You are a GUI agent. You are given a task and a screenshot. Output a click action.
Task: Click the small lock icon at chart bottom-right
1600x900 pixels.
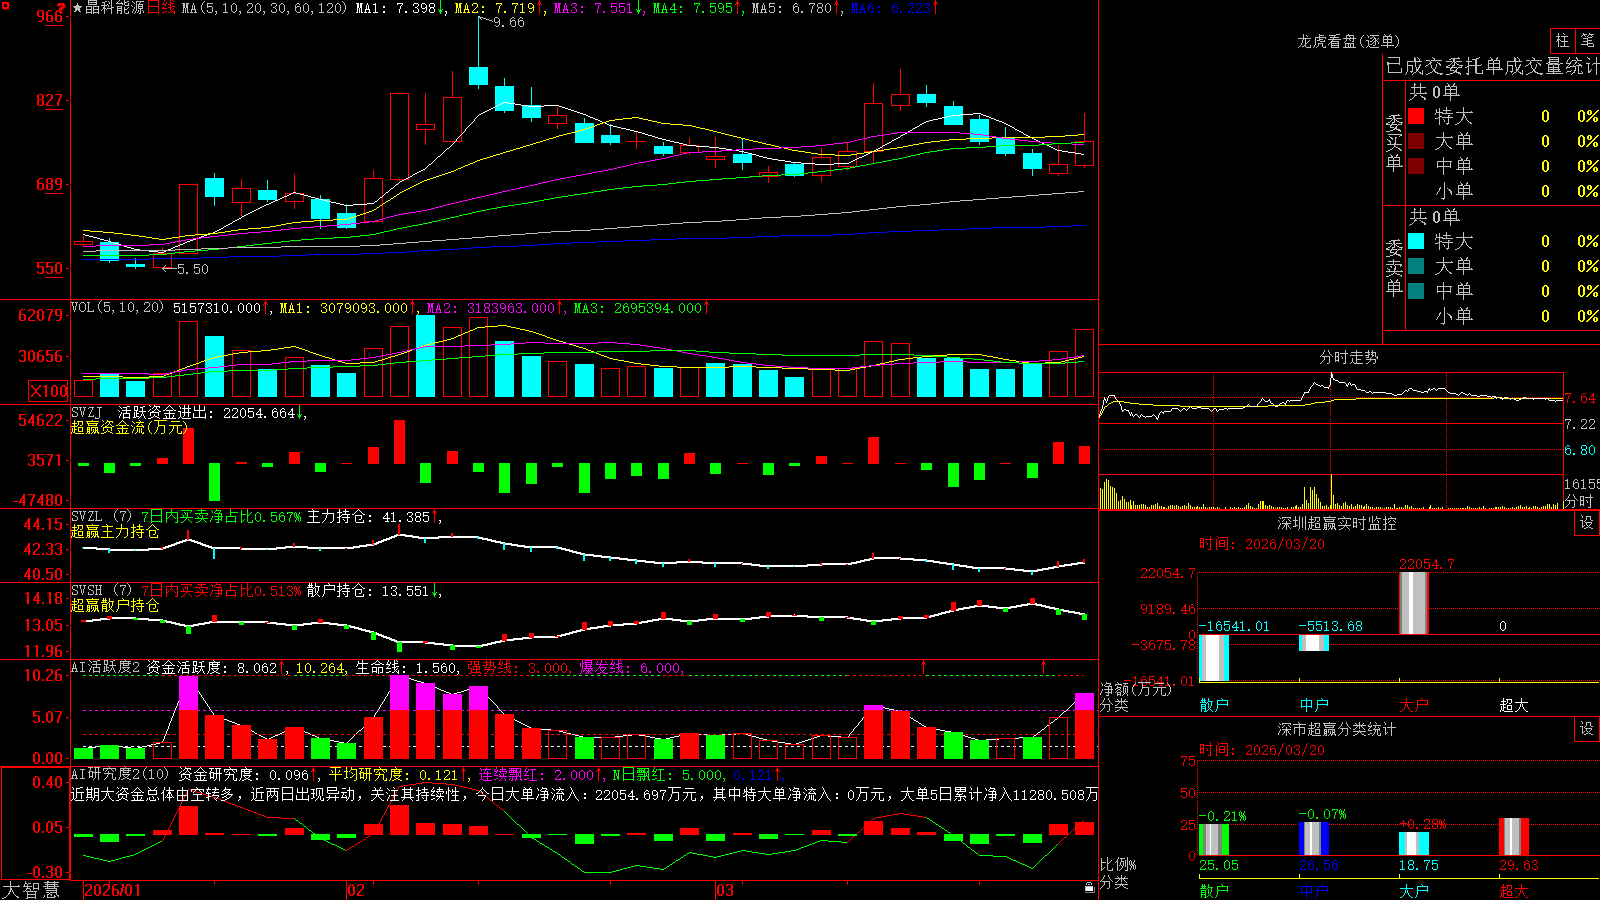1090,887
